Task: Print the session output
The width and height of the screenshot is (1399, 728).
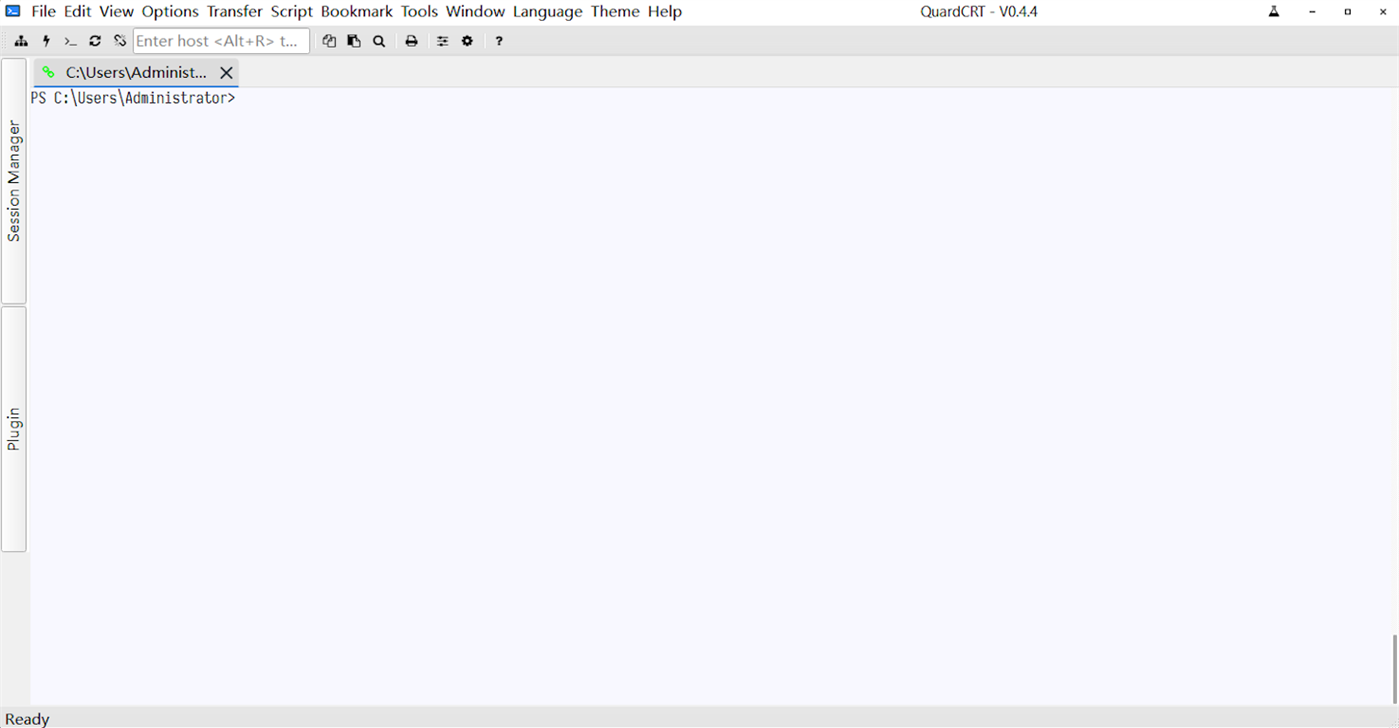Action: click(411, 40)
